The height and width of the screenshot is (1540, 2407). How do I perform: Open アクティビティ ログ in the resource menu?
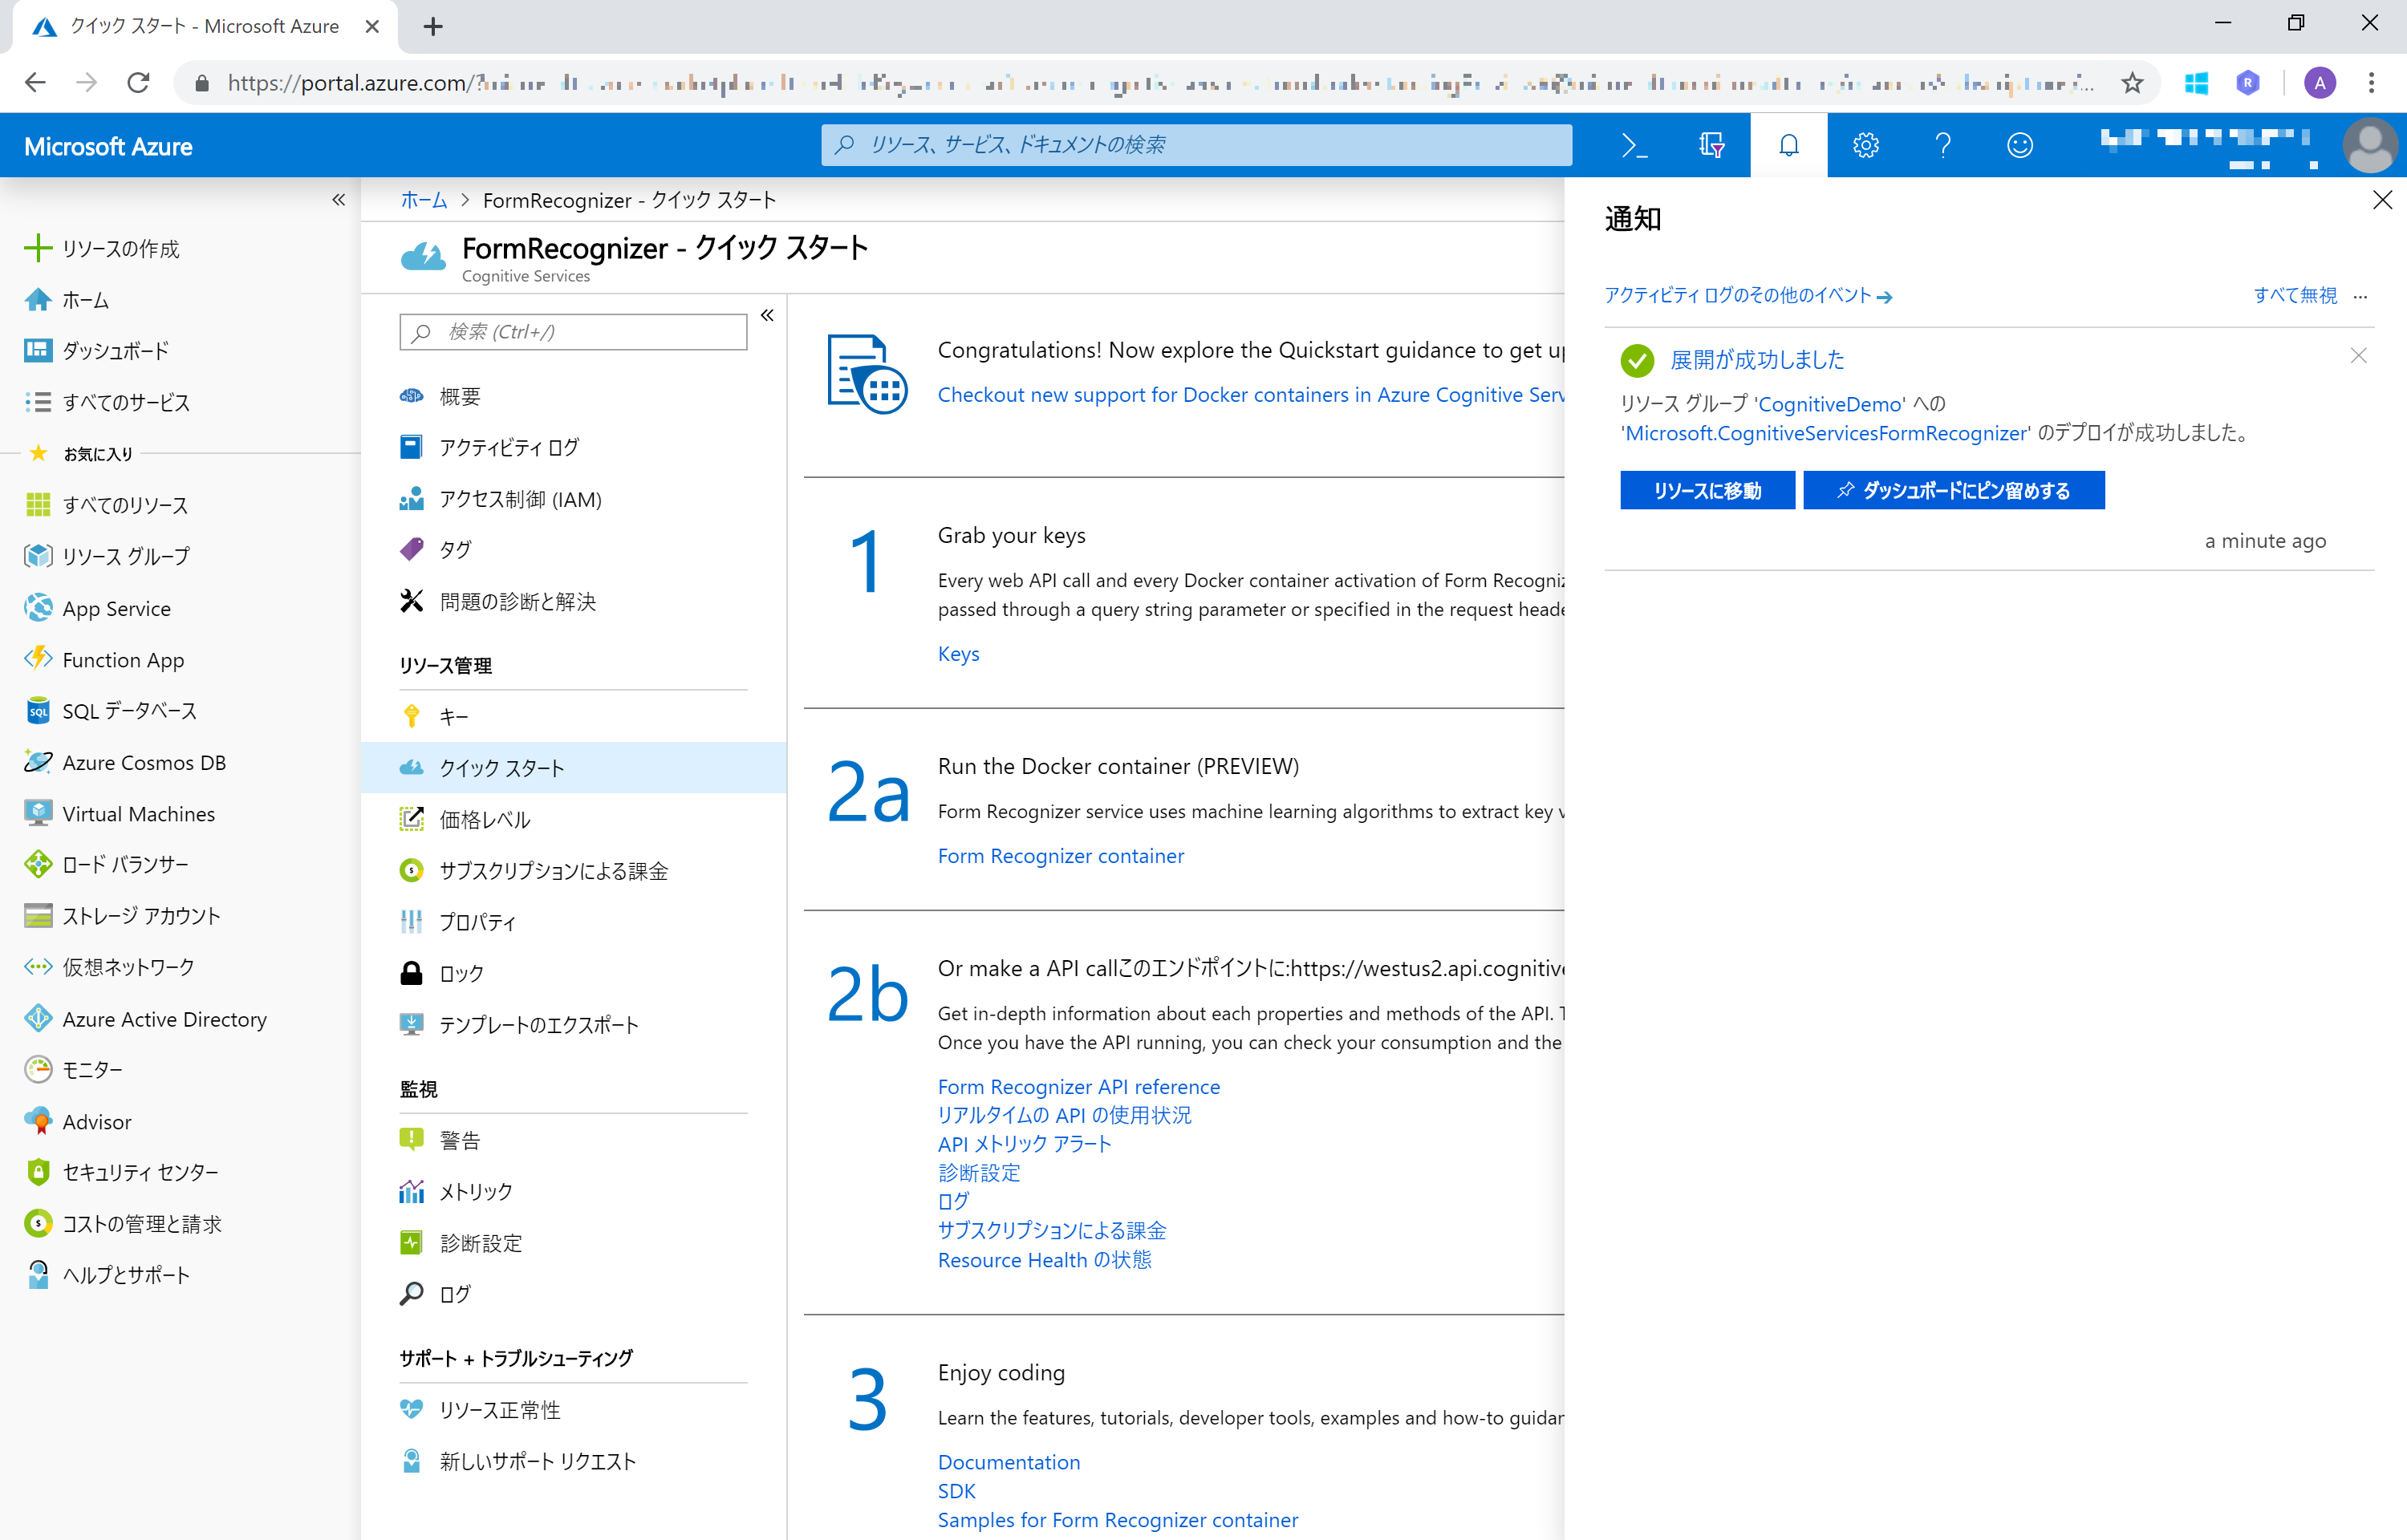coord(507,447)
